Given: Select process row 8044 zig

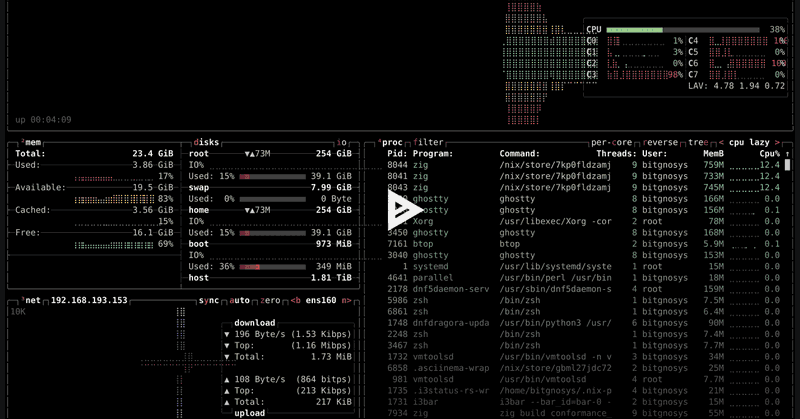Looking at the screenshot, I should [583, 165].
